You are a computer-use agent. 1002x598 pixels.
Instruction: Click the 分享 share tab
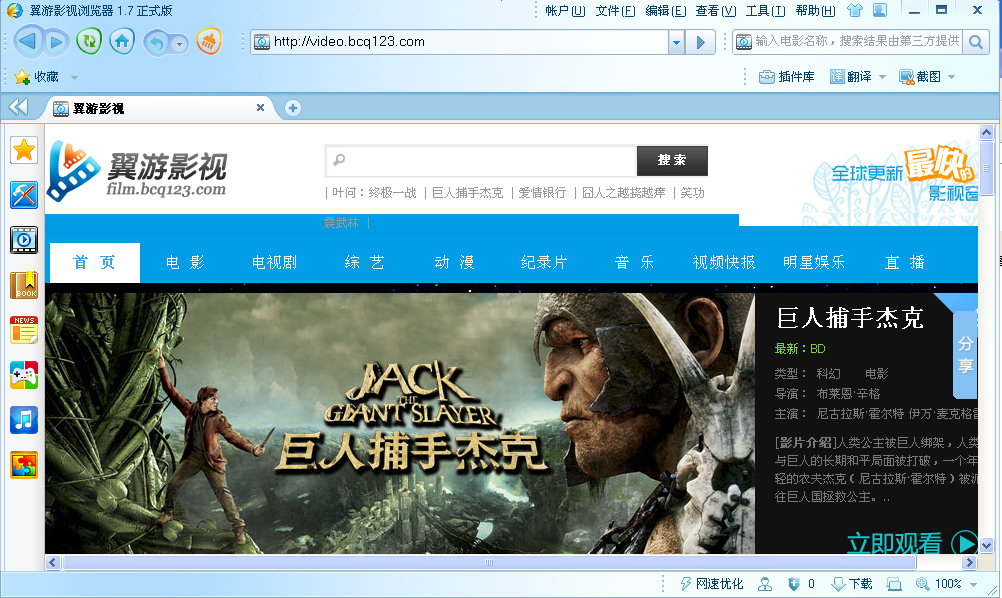coord(965,355)
